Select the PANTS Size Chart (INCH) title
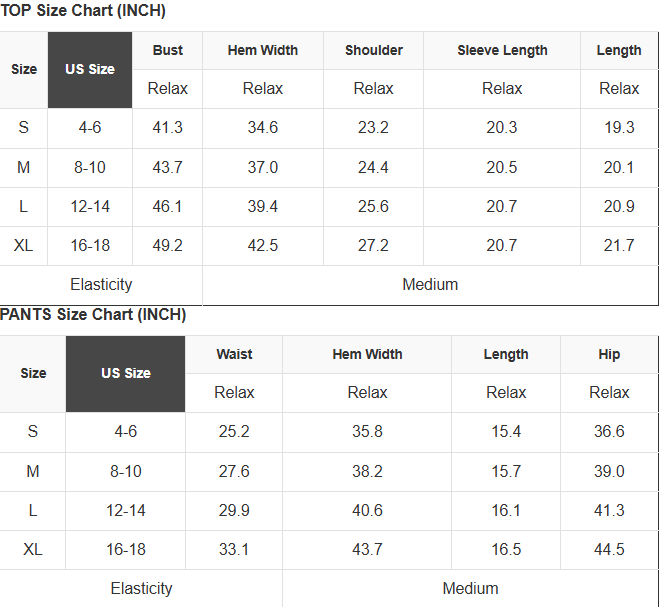Viewport: 659px width, 607px height. click(93, 314)
